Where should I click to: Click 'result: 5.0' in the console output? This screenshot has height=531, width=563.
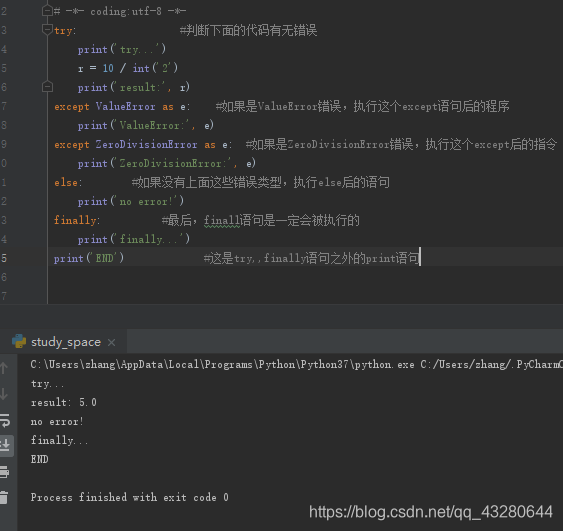tap(64, 402)
